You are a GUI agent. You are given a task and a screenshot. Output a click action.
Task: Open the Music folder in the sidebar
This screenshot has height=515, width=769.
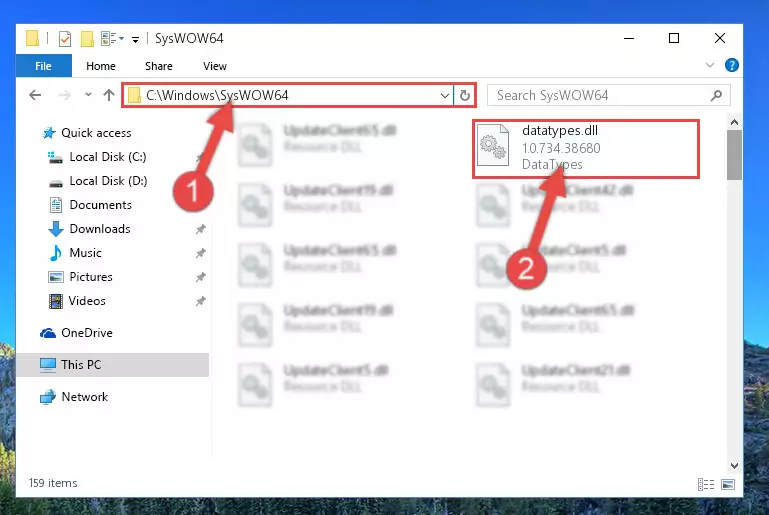coord(75,253)
